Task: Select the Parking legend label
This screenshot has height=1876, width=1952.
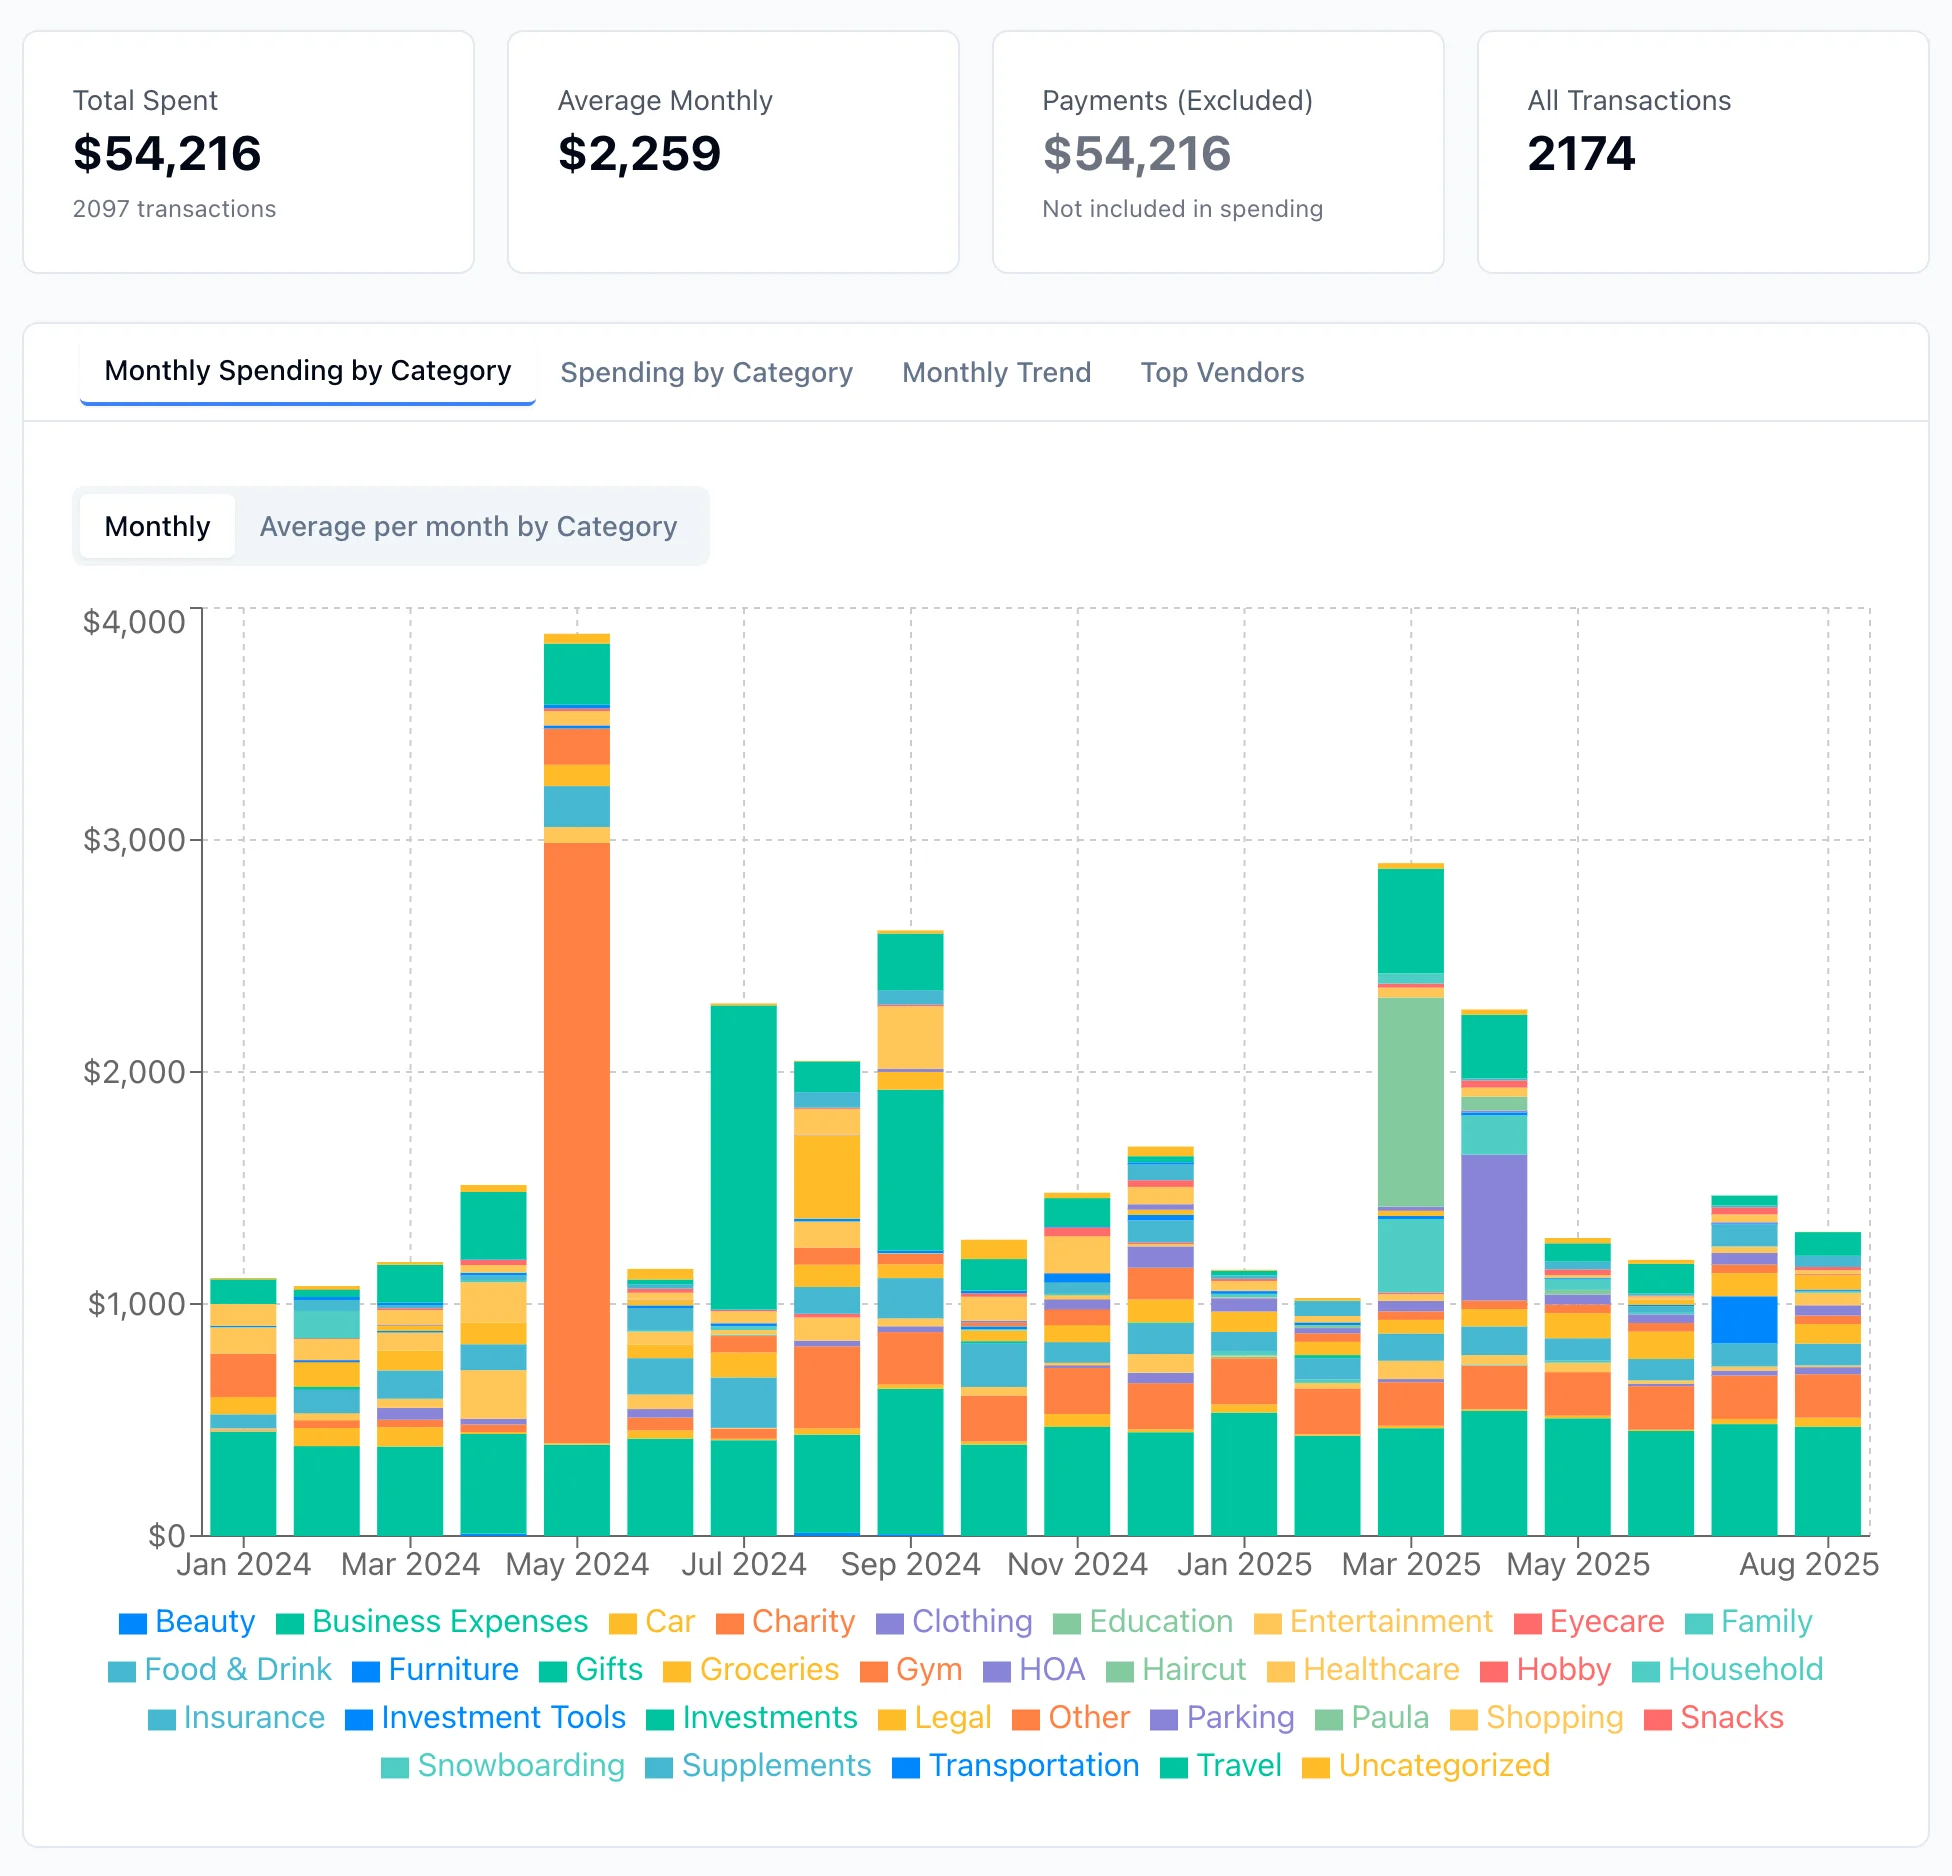Action: [x=1240, y=1717]
